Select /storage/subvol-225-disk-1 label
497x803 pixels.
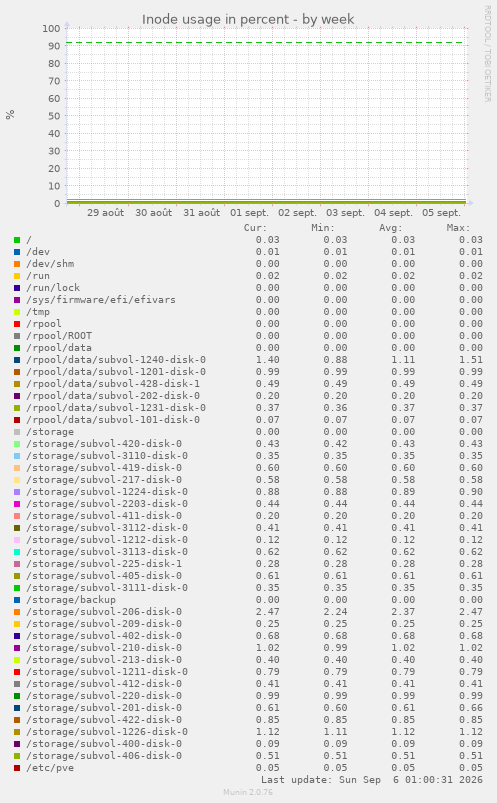pyautogui.click(x=104, y=564)
